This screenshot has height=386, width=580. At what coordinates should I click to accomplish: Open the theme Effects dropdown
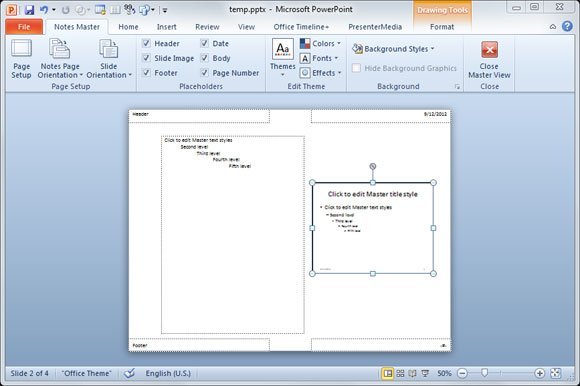[320, 73]
